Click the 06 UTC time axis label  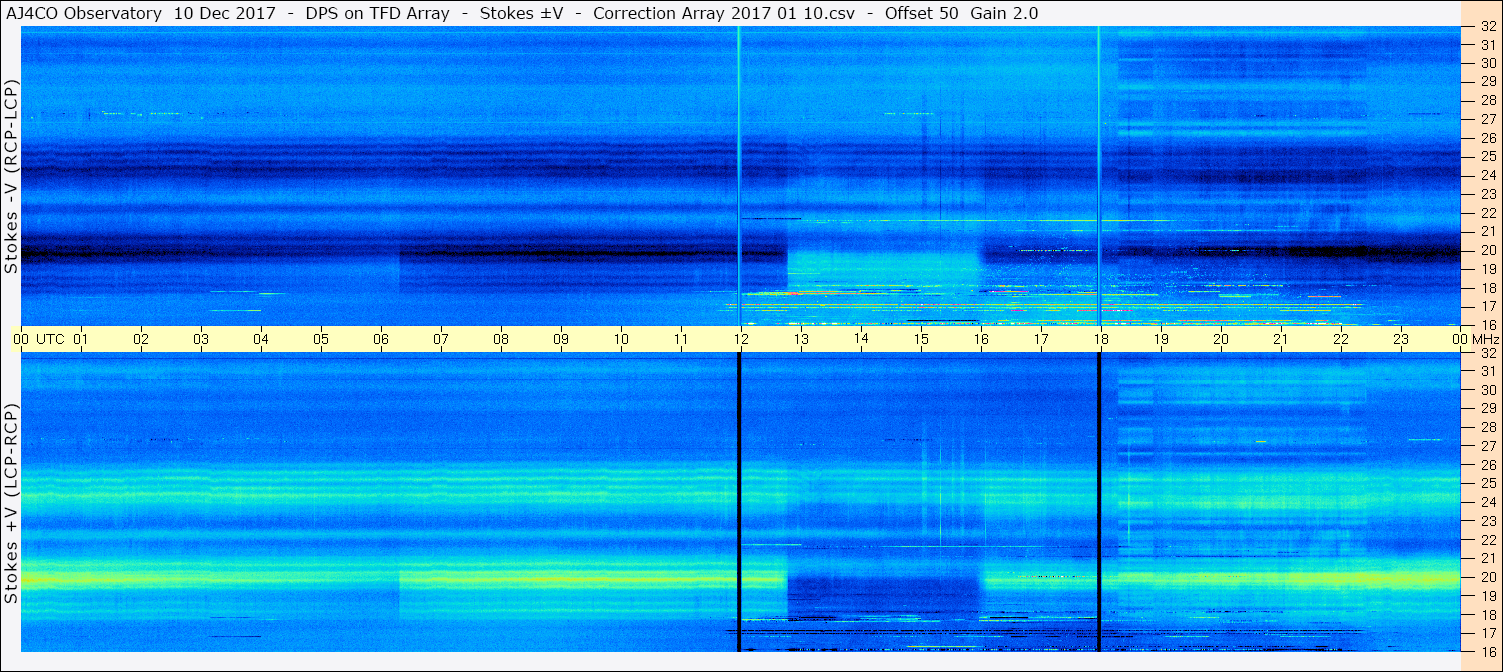coord(381,339)
